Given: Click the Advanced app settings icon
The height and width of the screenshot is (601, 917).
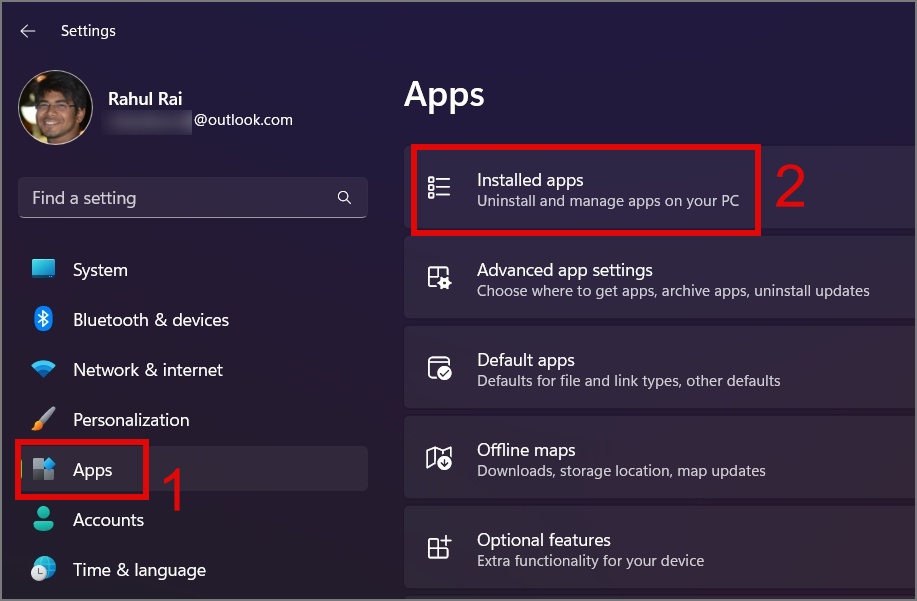Looking at the screenshot, I should coord(439,278).
